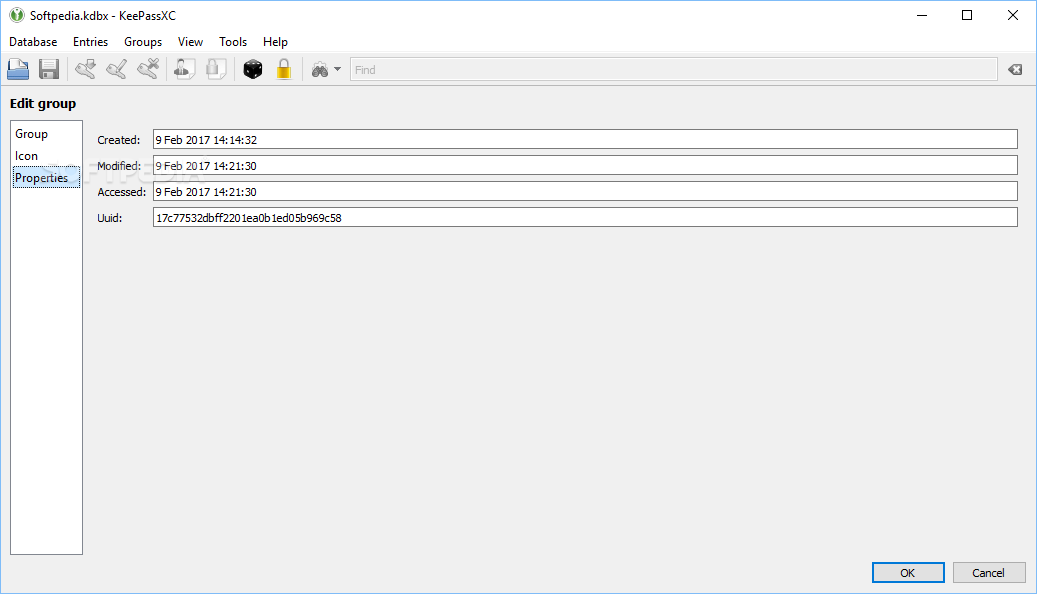Viewport: 1037px width, 594px height.
Task: Click the Uuid value field
Action: [x=585, y=218]
